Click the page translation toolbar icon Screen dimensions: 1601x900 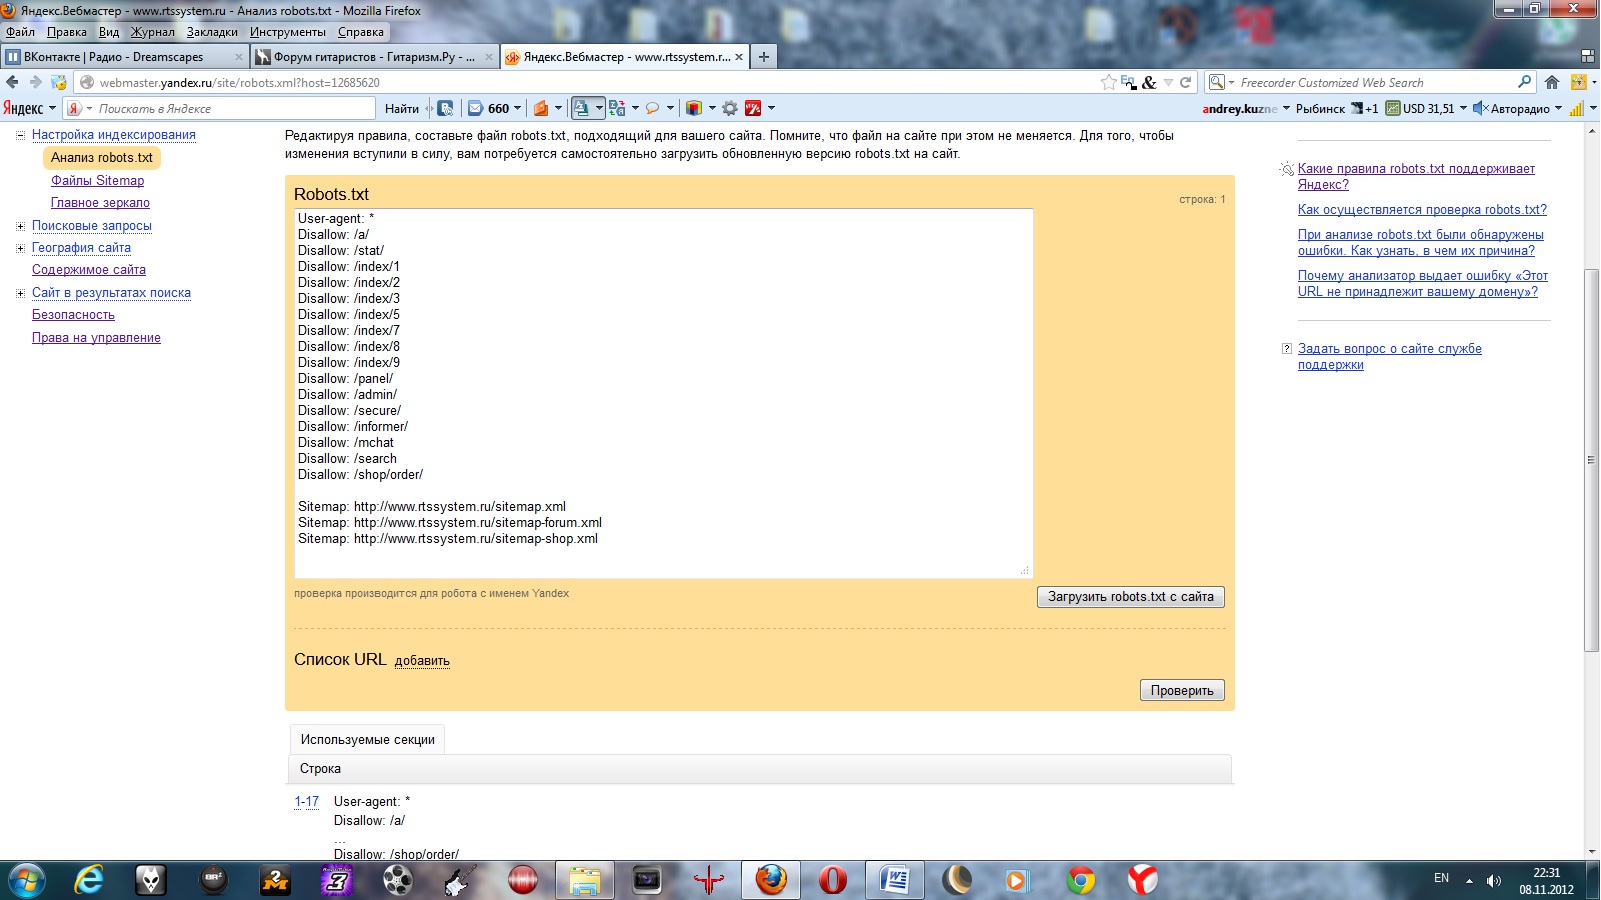point(617,108)
